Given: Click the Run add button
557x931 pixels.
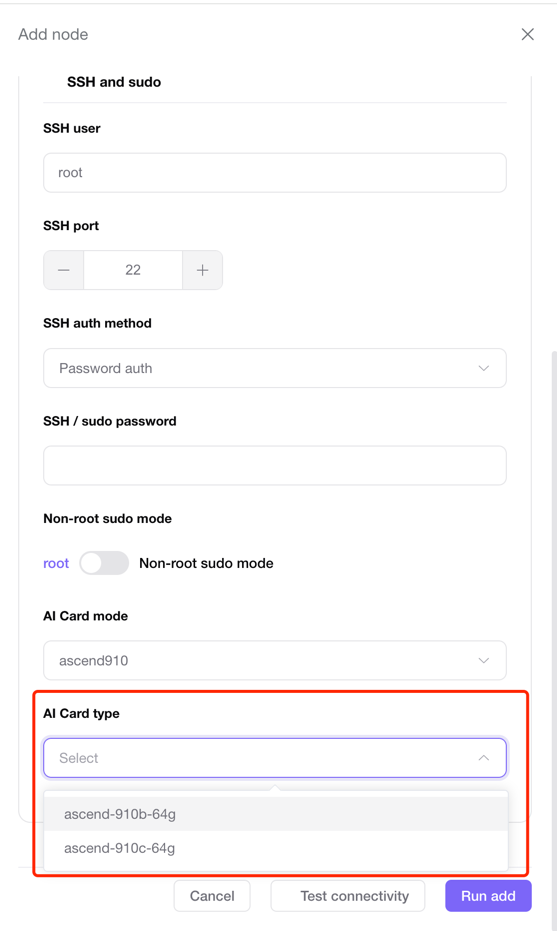Looking at the screenshot, I should click(488, 896).
